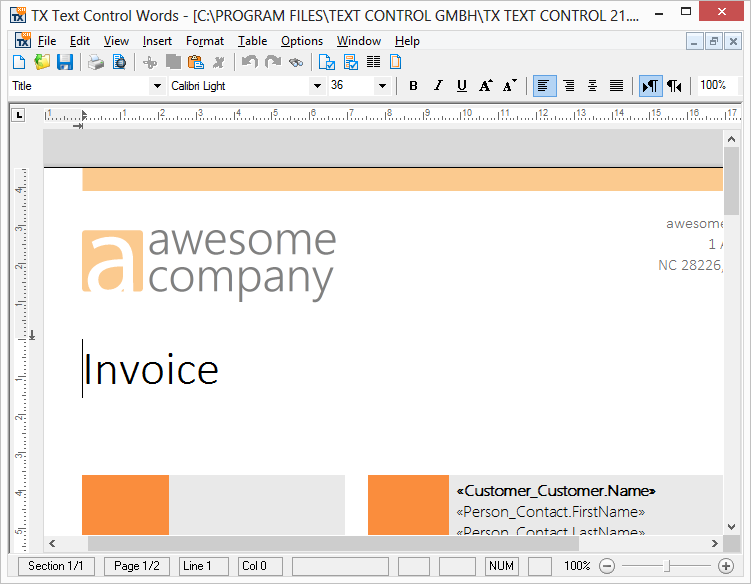Expand the font size 36 dropdown
This screenshot has width=751, height=584.
382,86
